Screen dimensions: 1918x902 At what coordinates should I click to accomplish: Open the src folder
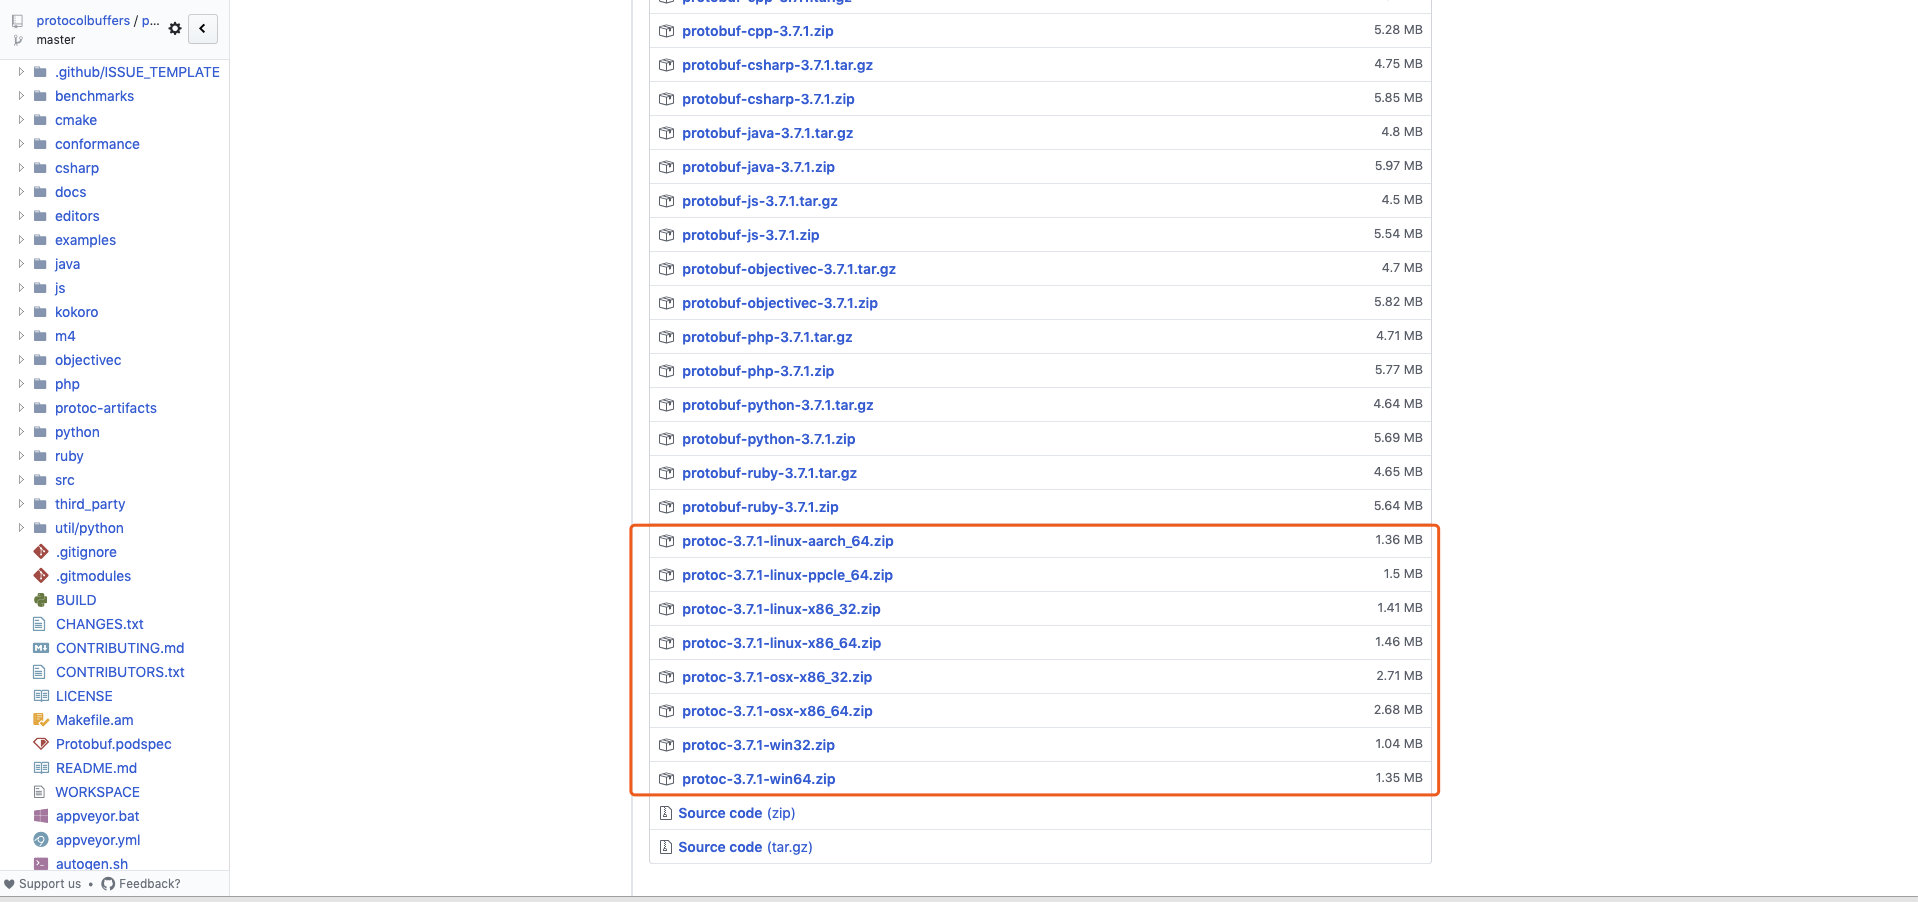coord(65,480)
